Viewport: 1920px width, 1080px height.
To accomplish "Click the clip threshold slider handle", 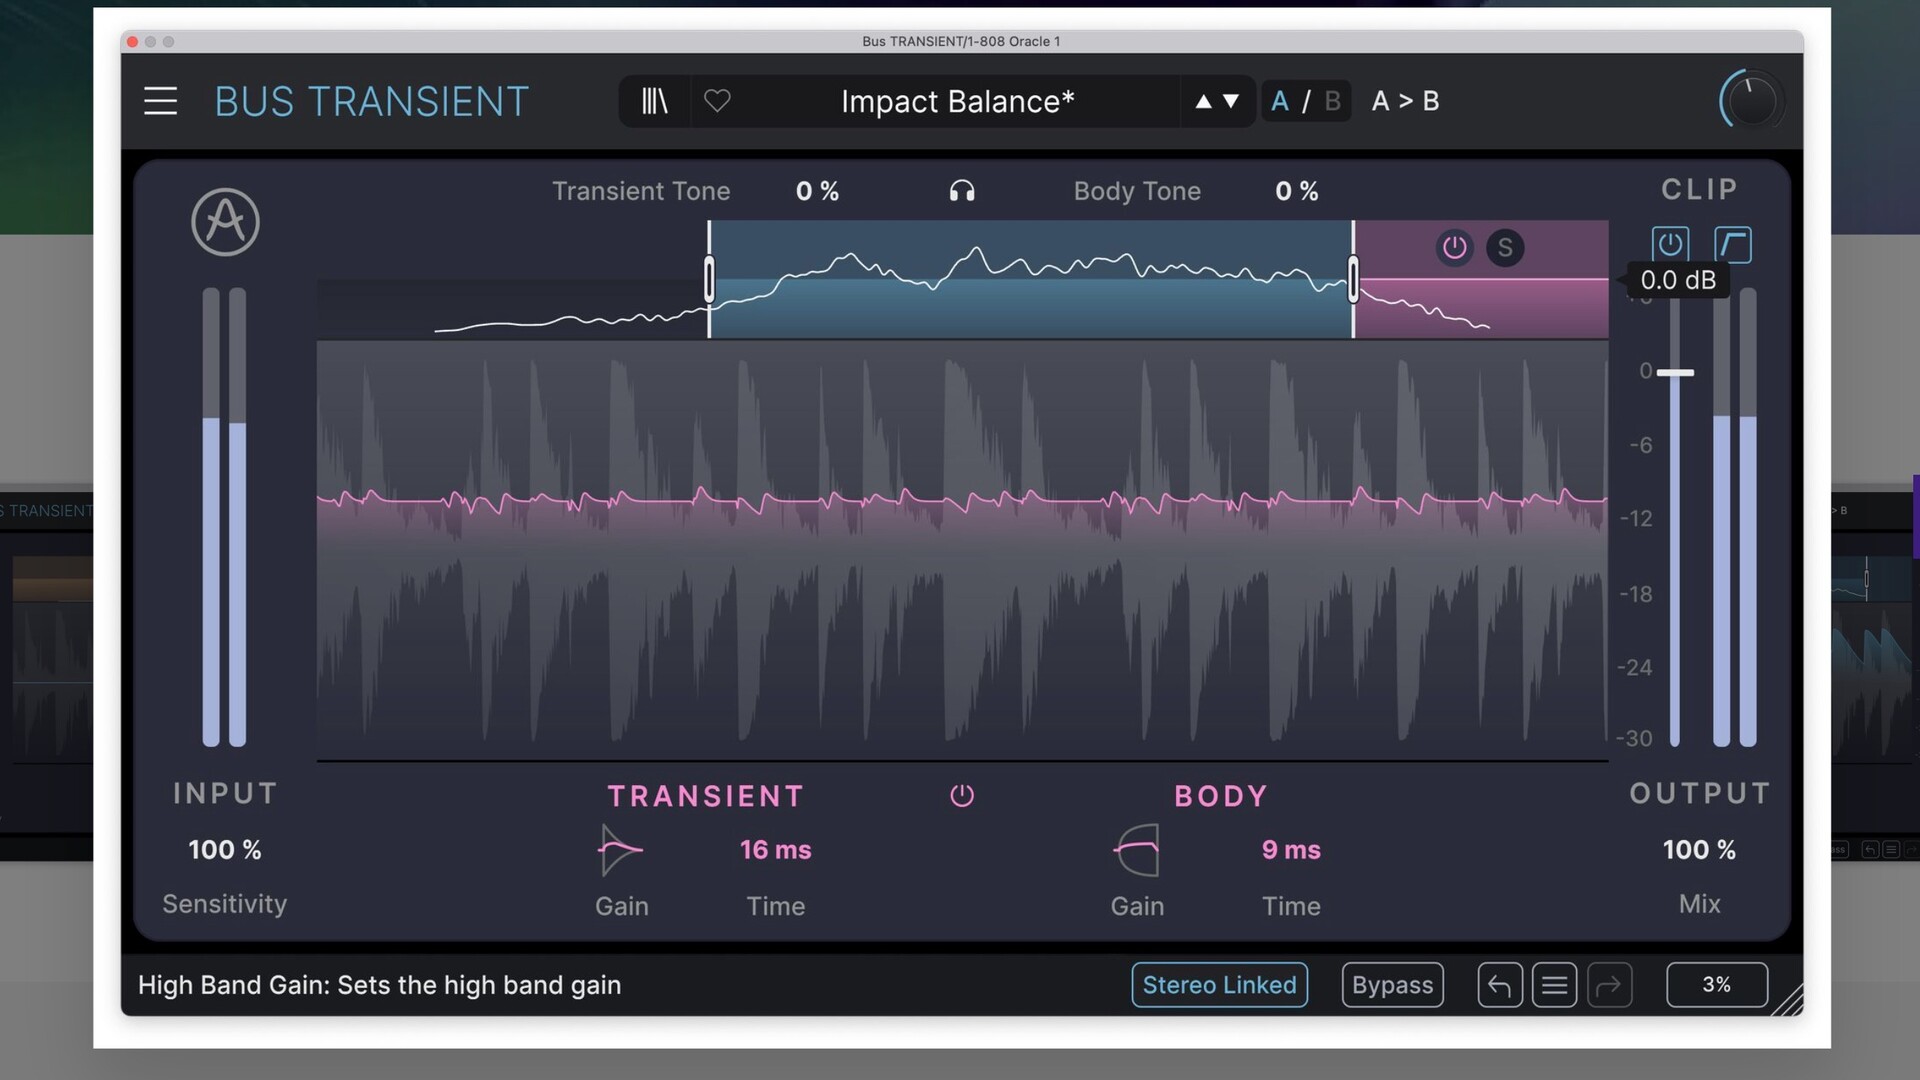I will click(1675, 373).
